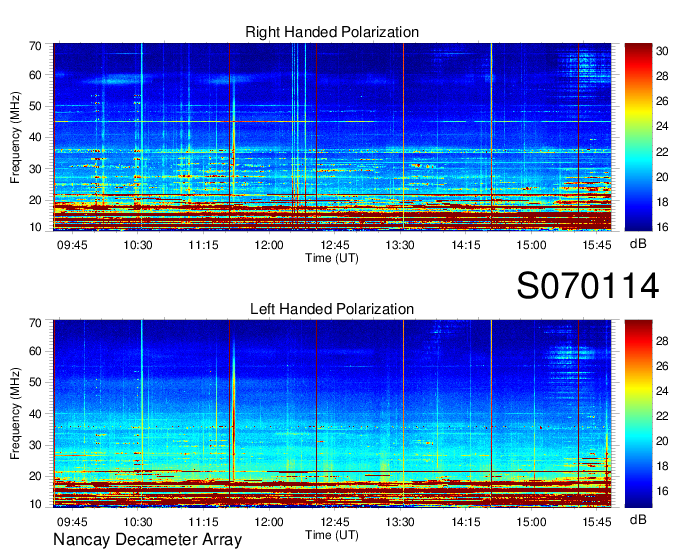Click the 50 MHz tick on Right Handed plot
The width and height of the screenshot is (680, 552).
point(35,106)
